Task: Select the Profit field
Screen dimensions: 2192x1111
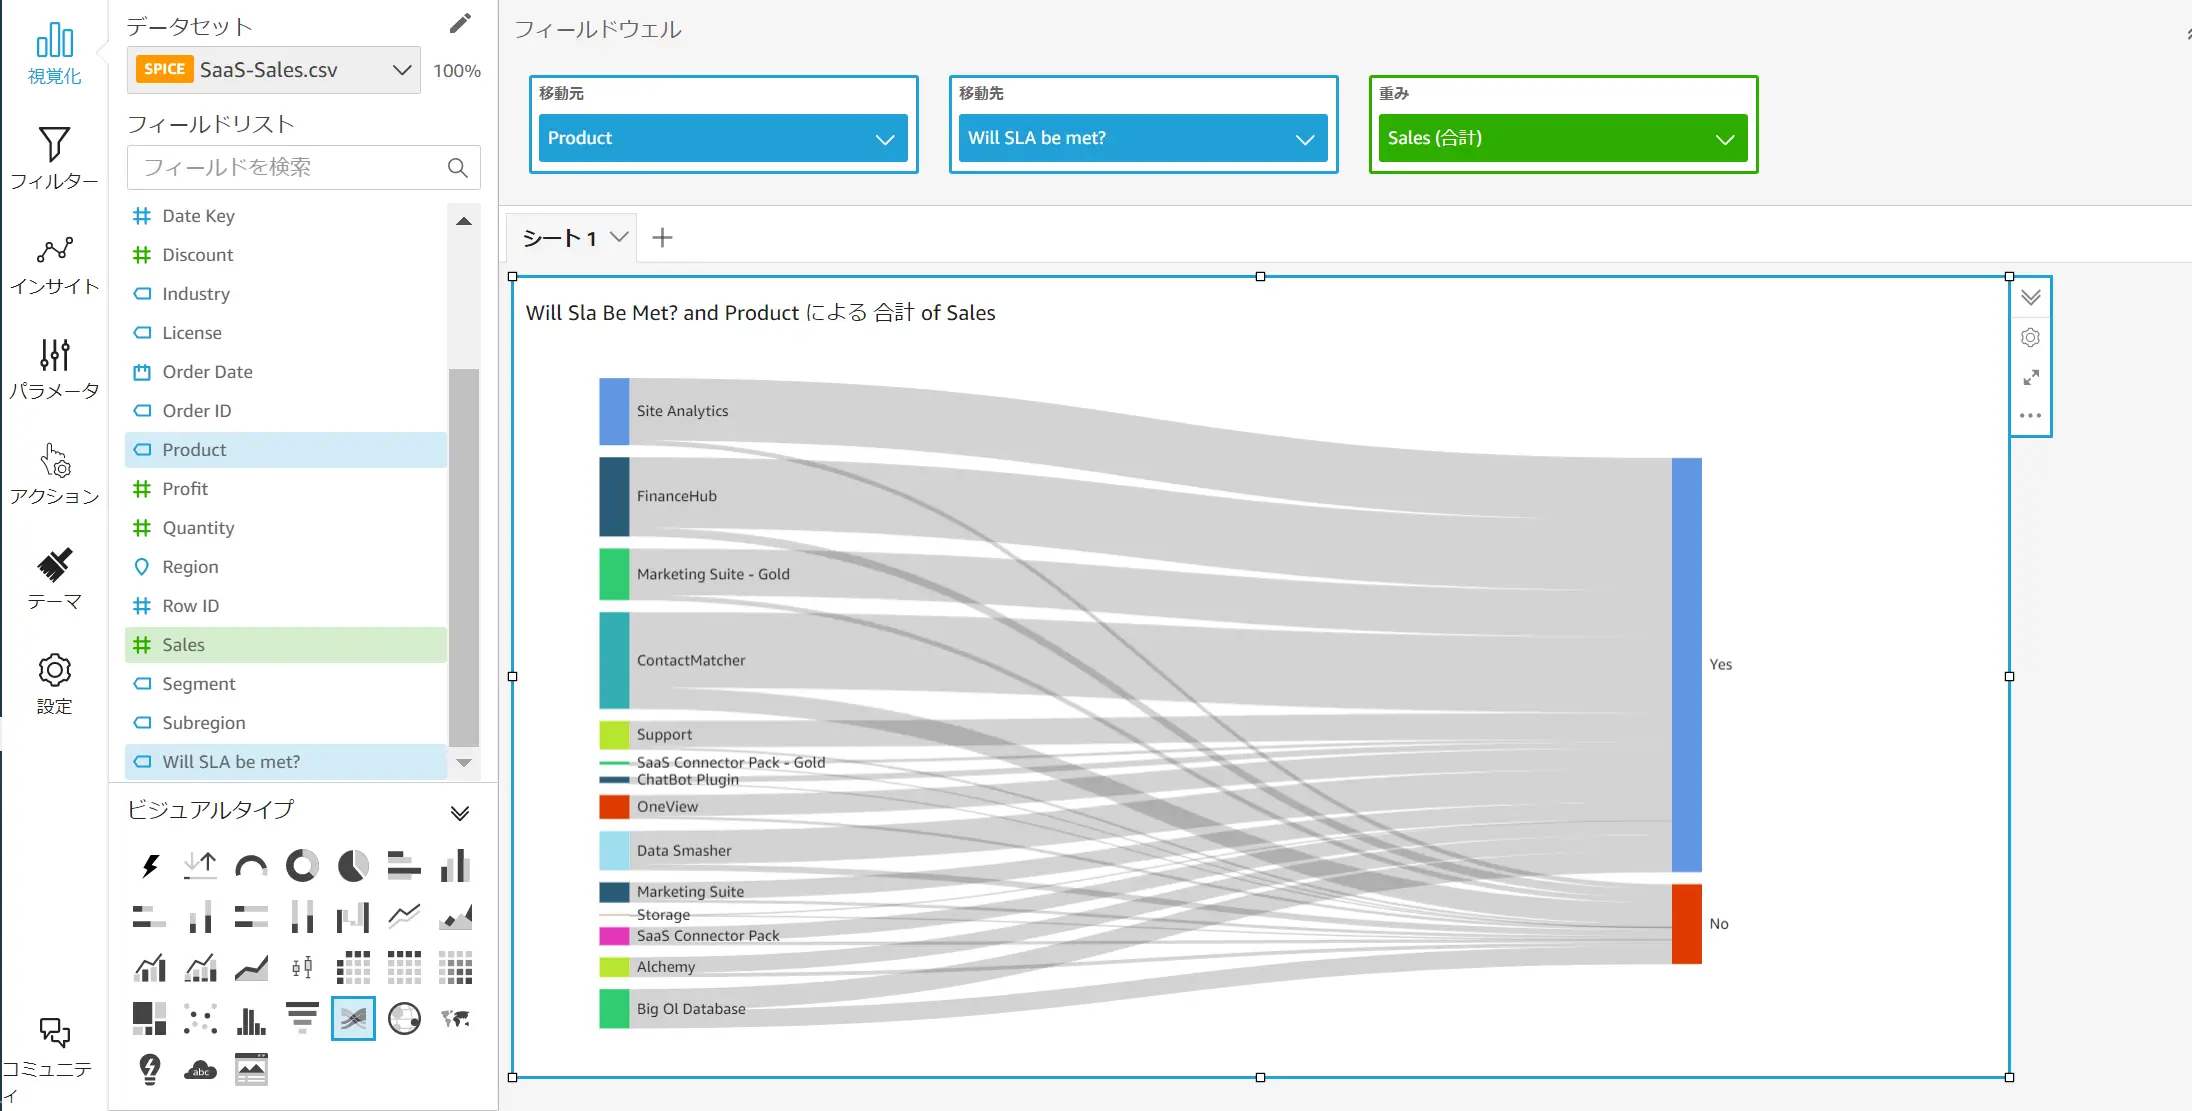Action: (x=286, y=489)
